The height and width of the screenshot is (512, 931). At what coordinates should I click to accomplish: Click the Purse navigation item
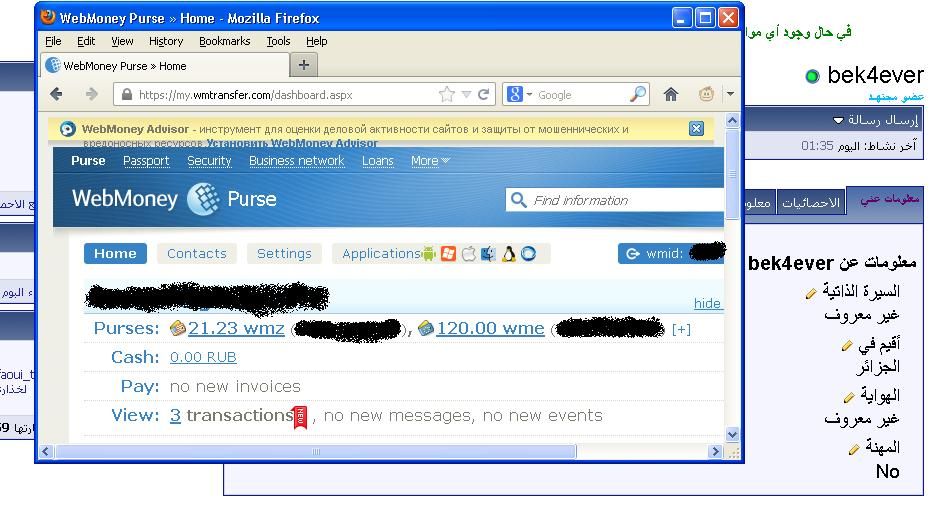(88, 161)
